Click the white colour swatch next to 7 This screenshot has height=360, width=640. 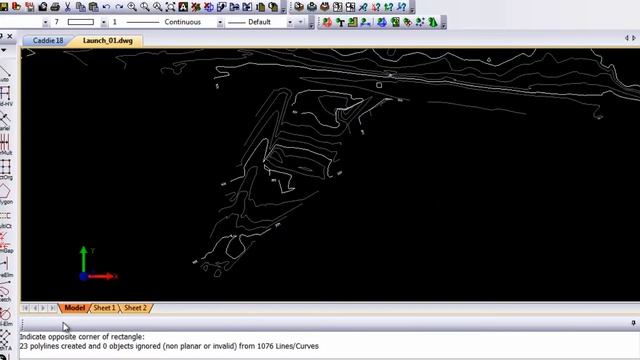(x=81, y=22)
